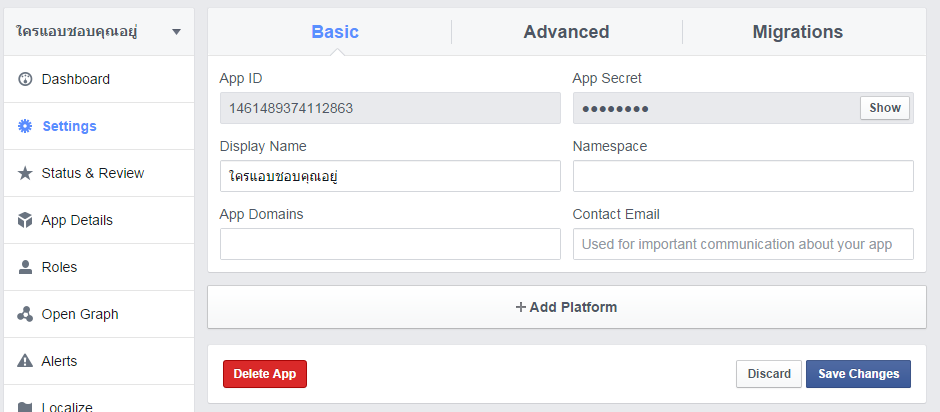The height and width of the screenshot is (412, 940).
Task: Focus the Namespace text field
Action: pyautogui.click(x=743, y=176)
